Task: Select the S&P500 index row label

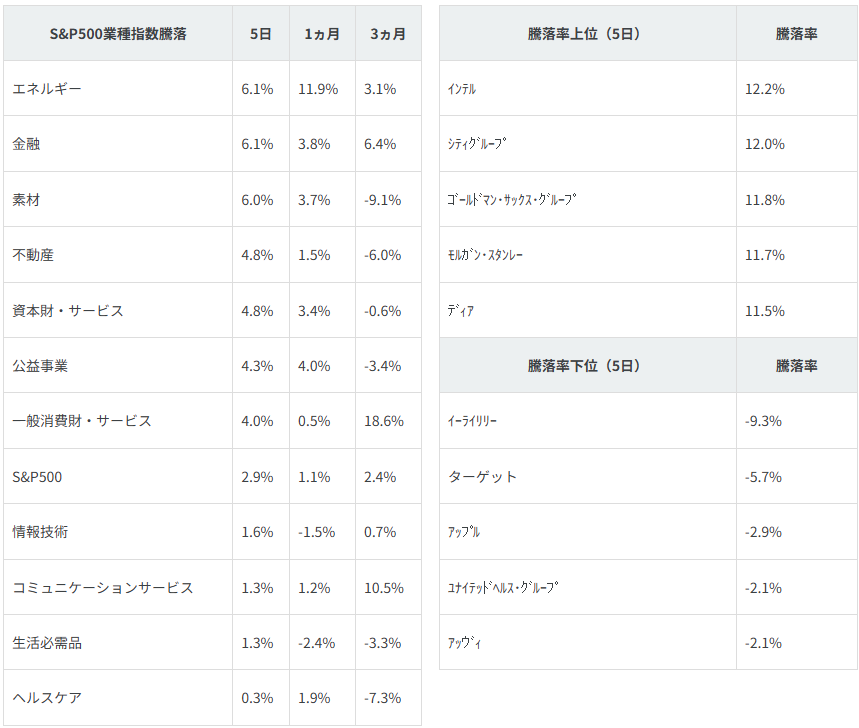Action: click(x=37, y=477)
